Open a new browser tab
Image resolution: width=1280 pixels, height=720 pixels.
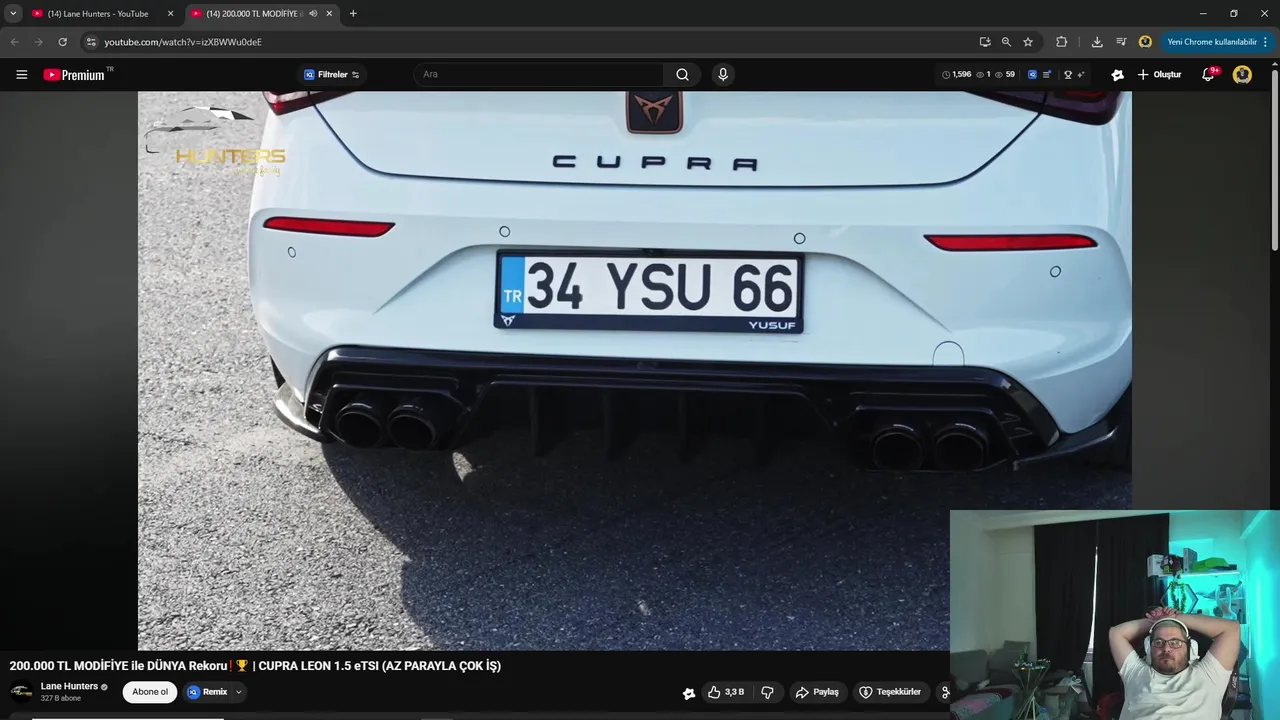[353, 14]
